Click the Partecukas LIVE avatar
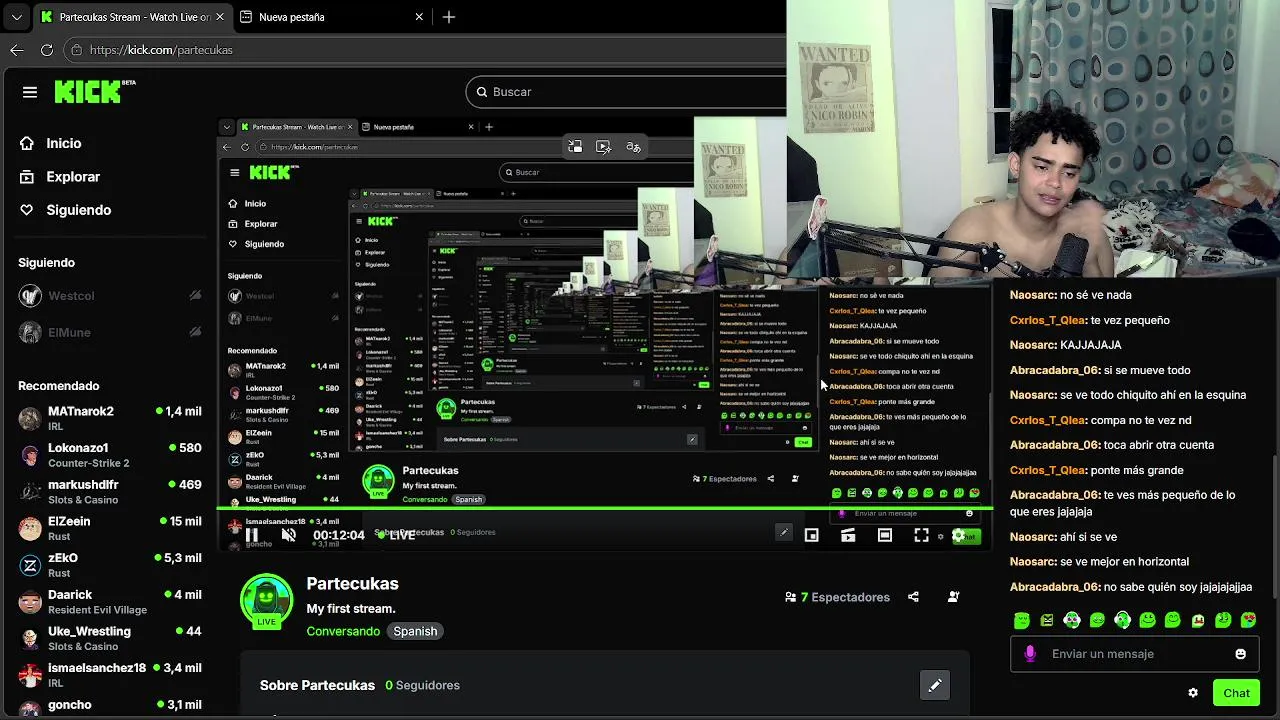The height and width of the screenshot is (720, 1280). tap(266, 600)
